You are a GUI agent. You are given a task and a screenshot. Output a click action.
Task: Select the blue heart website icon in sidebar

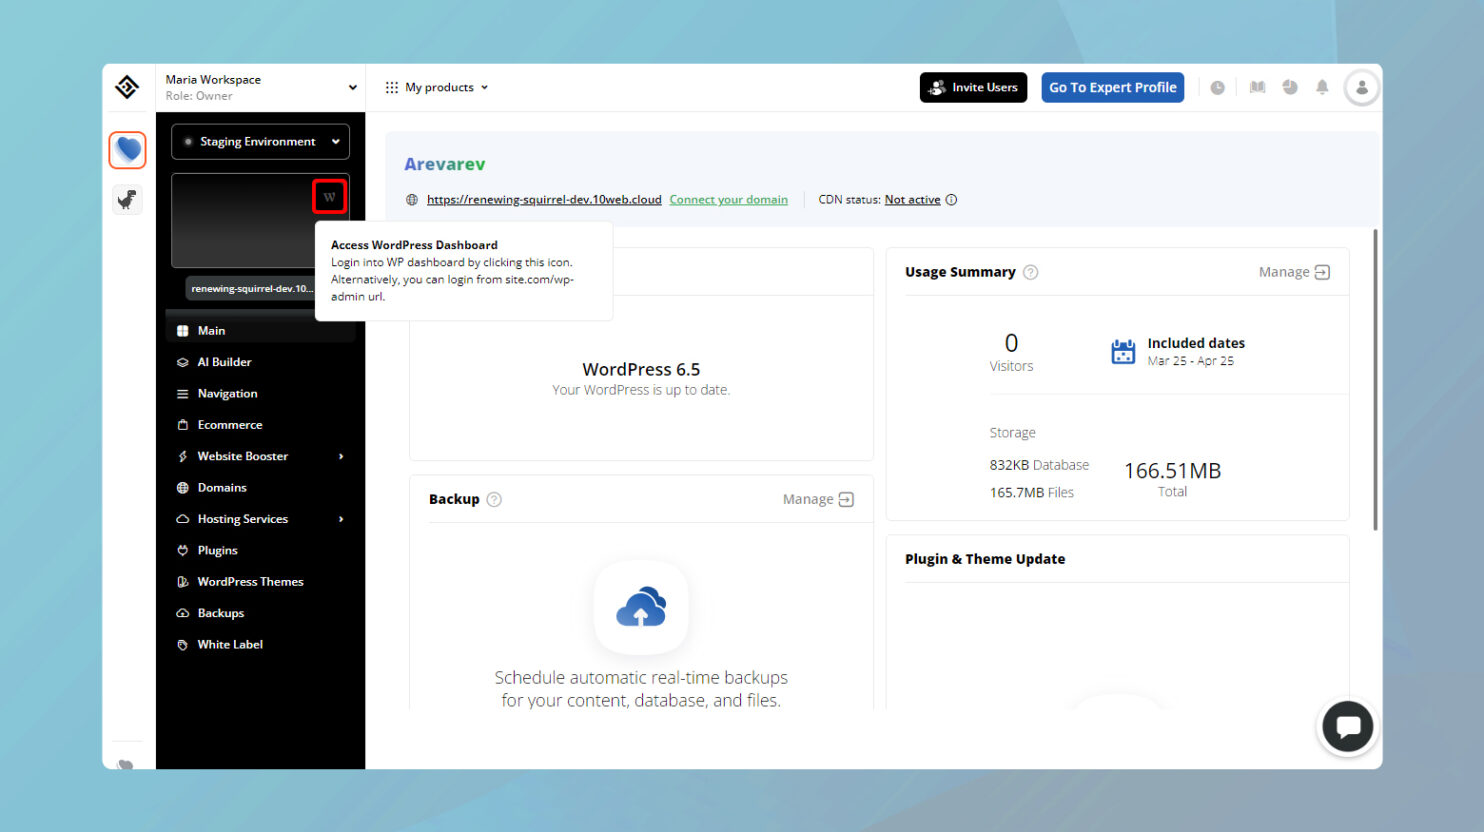point(127,149)
